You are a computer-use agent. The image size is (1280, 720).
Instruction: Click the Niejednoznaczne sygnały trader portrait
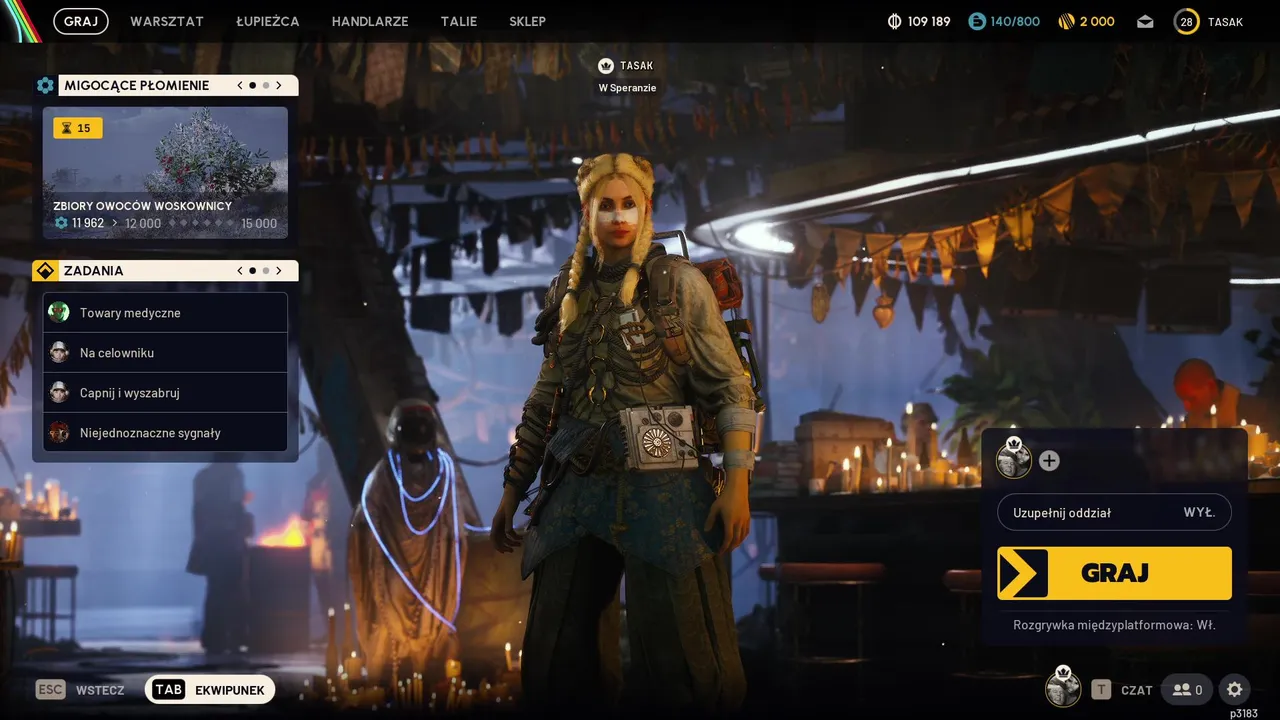click(59, 432)
